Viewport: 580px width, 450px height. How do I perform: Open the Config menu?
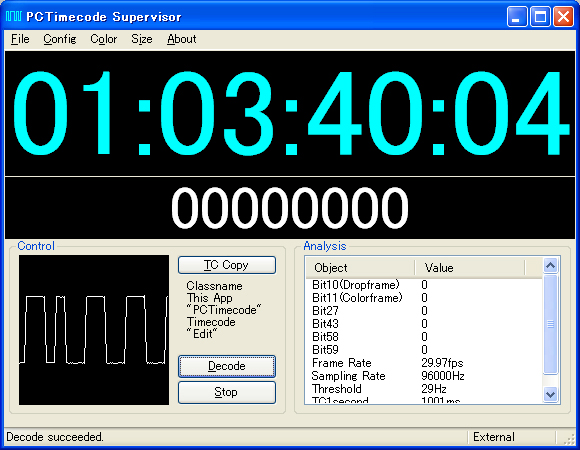tap(60, 39)
